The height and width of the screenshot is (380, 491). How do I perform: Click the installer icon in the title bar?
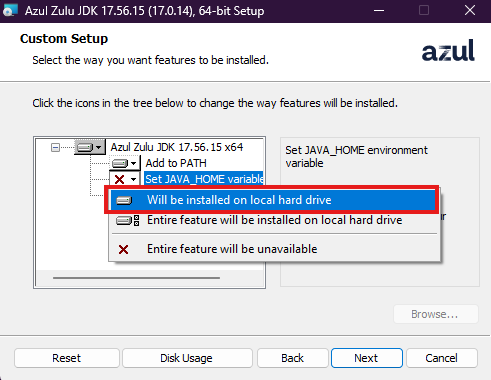9,10
